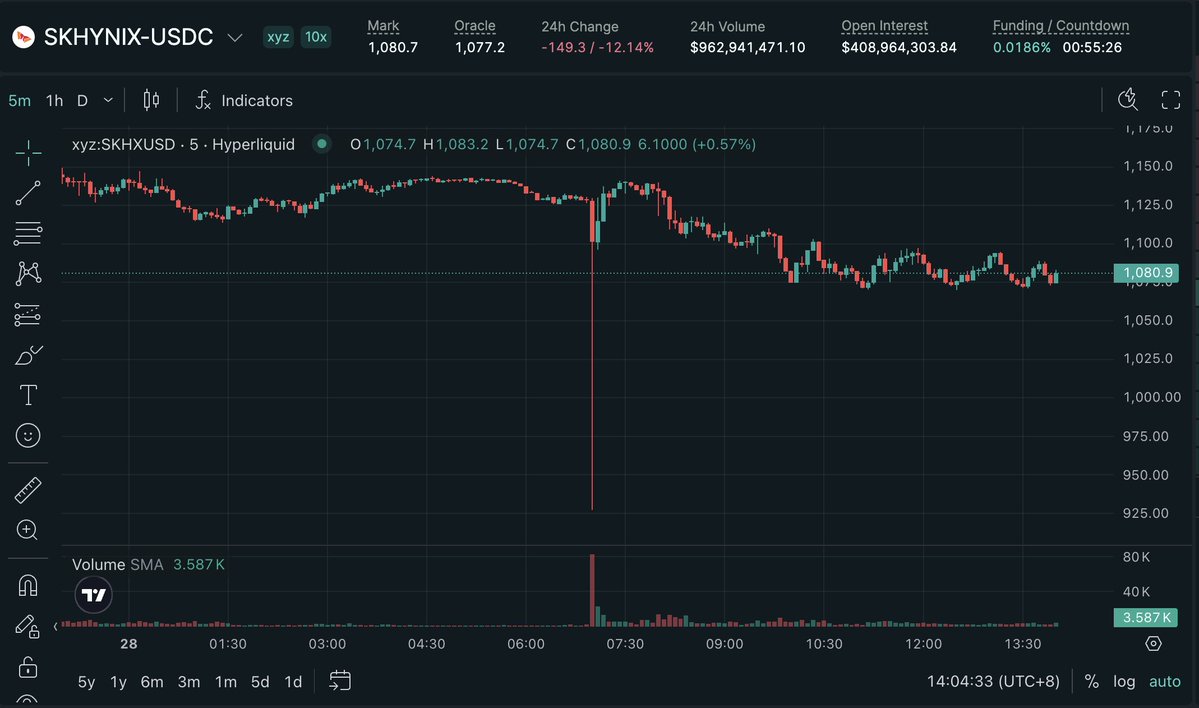Select the ruler measure tool
This screenshot has height=708, width=1199.
(28, 490)
